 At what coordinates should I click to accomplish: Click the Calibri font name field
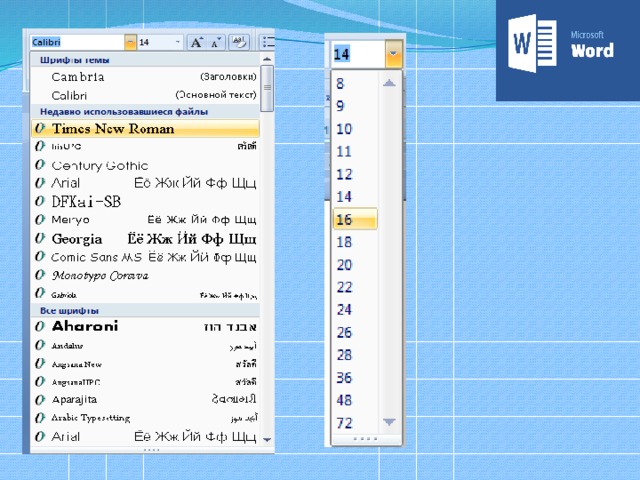(76, 42)
